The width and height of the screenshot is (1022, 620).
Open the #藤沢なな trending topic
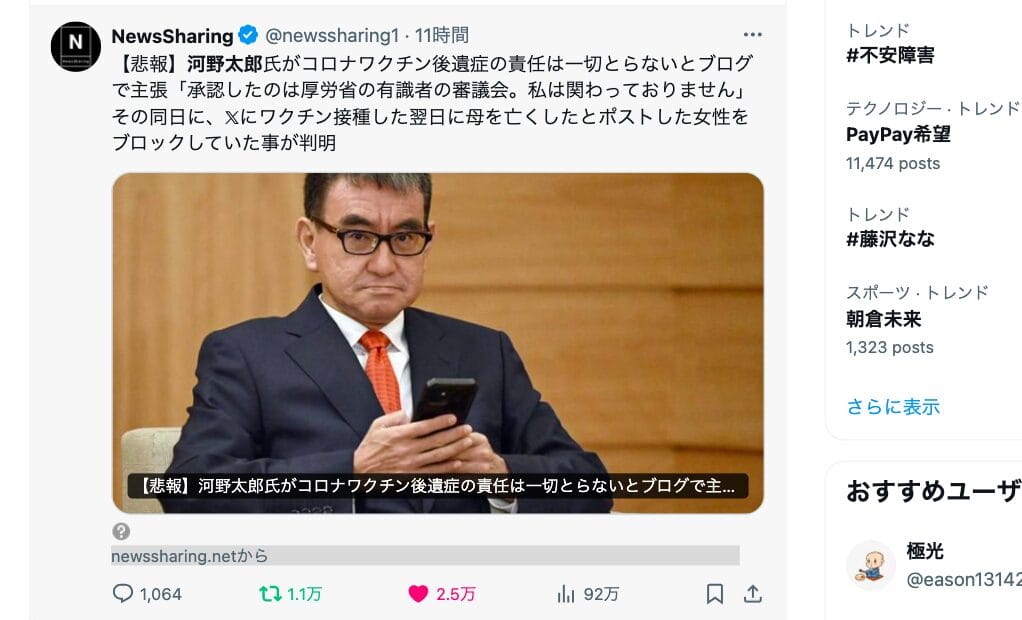[890, 239]
